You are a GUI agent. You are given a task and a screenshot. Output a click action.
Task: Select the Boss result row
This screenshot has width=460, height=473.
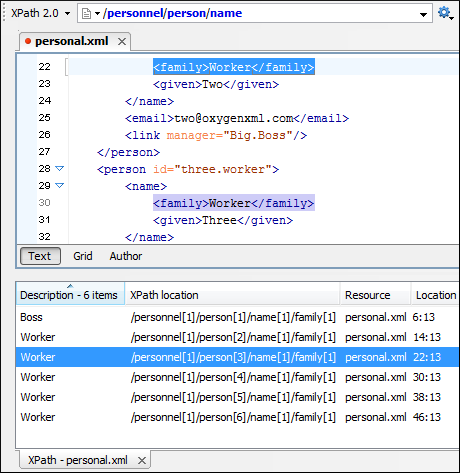point(237,317)
